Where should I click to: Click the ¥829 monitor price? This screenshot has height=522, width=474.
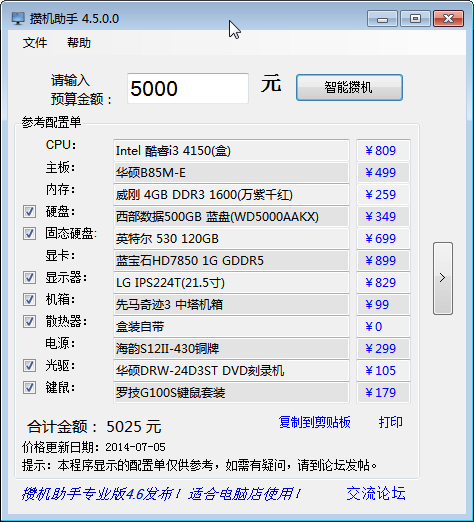pyautogui.click(x=383, y=283)
